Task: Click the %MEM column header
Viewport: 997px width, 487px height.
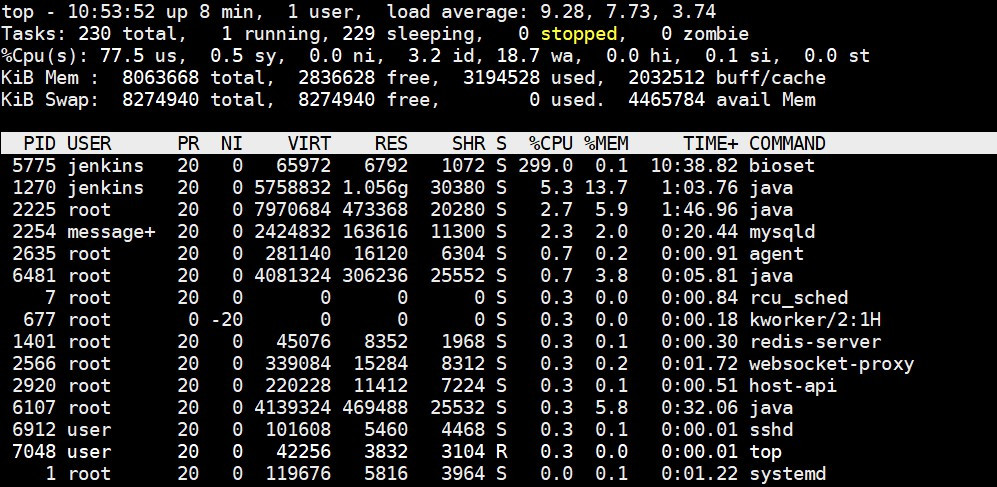Action: (x=607, y=144)
